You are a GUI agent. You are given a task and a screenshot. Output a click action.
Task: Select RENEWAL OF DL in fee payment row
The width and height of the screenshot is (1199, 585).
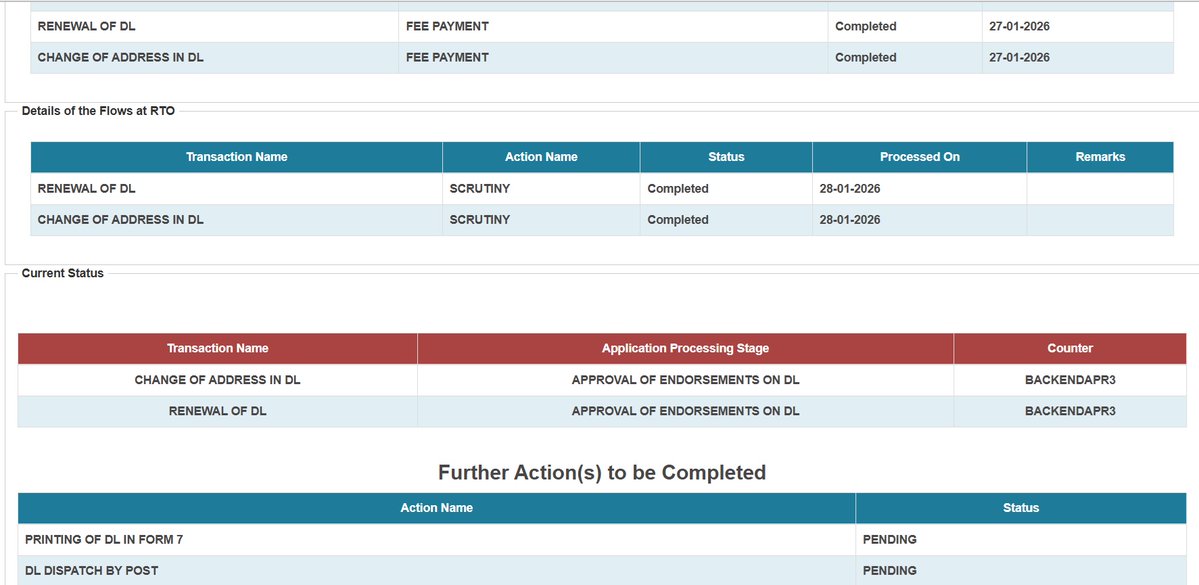pos(86,26)
